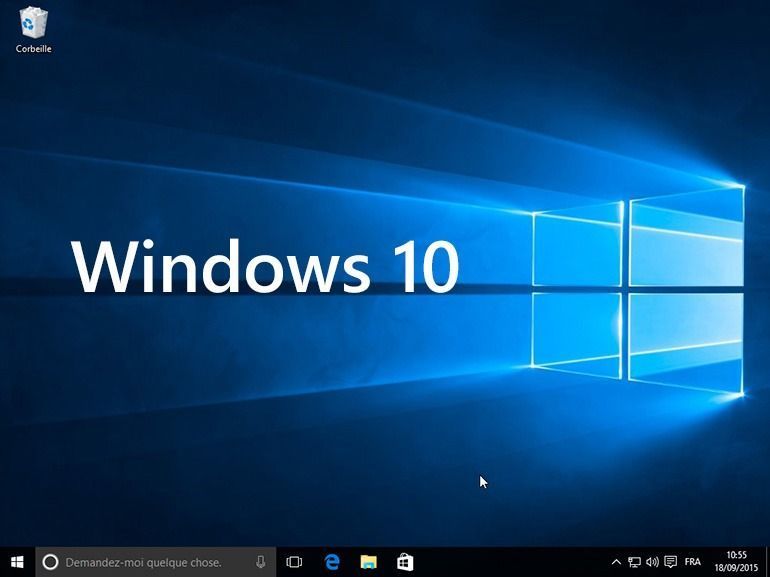Select the Corbeille recycle bin icon
This screenshot has width=770, height=577.
tap(33, 29)
